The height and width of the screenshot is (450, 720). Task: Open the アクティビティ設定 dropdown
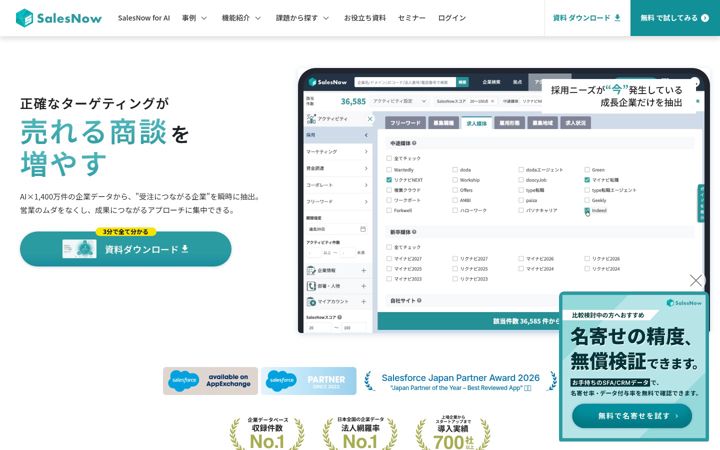[399, 101]
